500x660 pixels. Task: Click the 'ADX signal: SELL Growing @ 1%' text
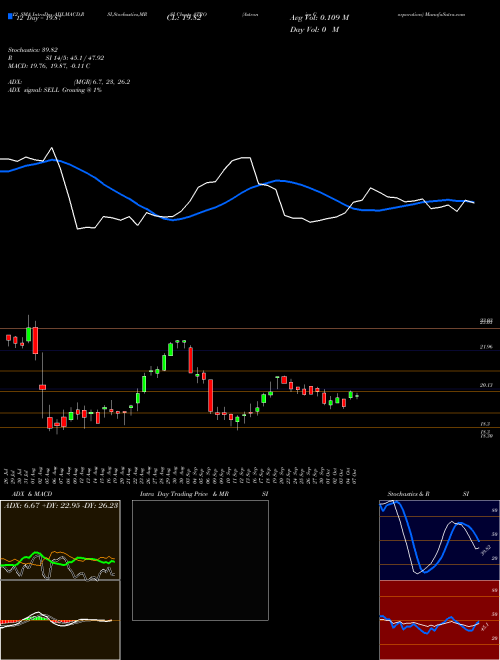[55, 90]
